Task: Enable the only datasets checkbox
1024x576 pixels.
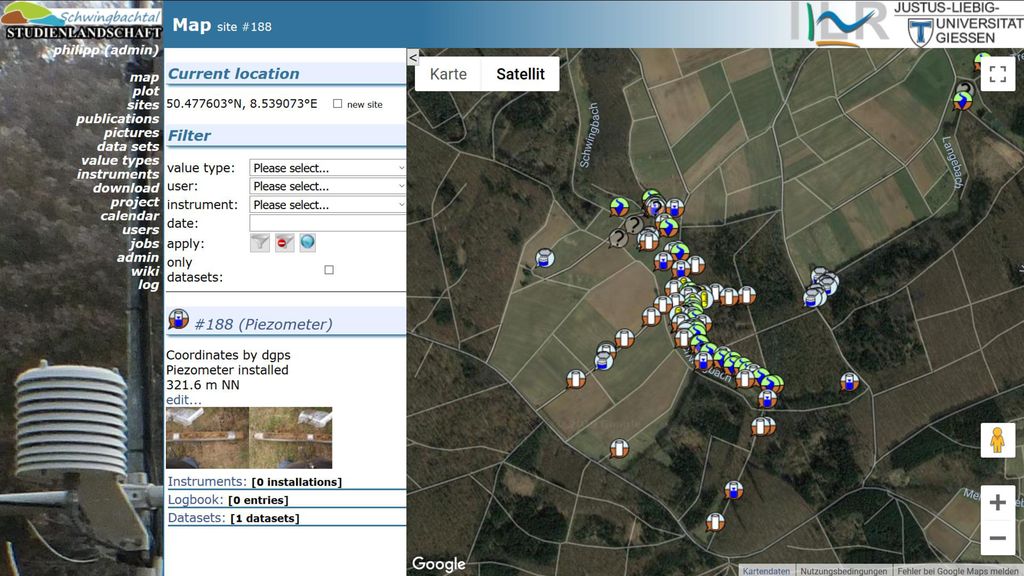Action: [329, 270]
